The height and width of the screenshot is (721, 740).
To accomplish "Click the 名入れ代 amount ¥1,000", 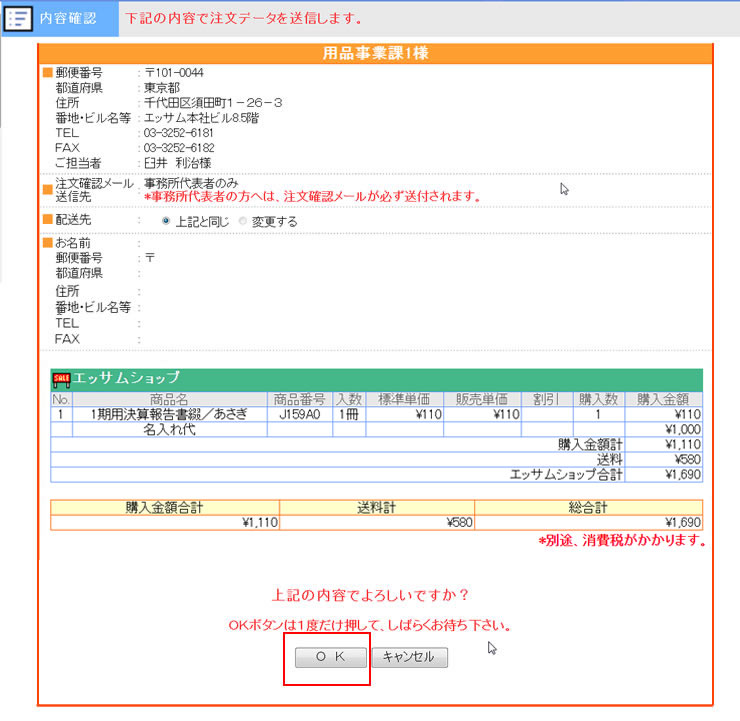I will 682,429.
